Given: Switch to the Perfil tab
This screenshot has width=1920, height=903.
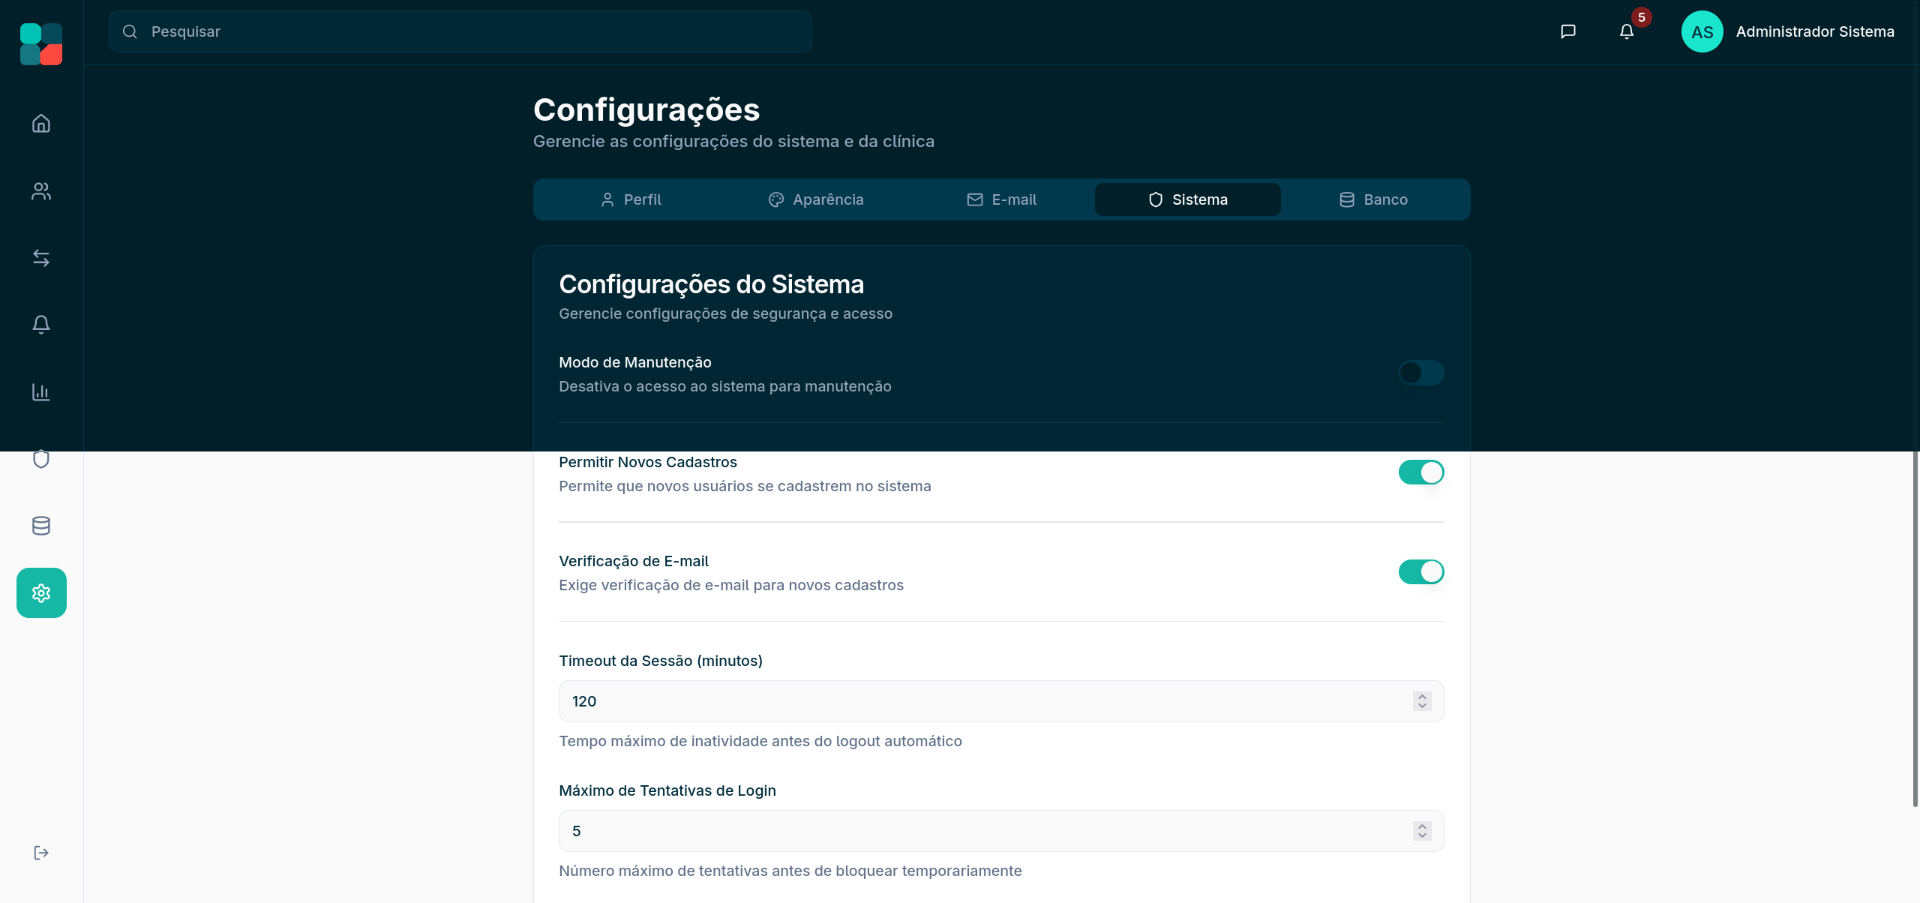Looking at the screenshot, I should tap(631, 200).
